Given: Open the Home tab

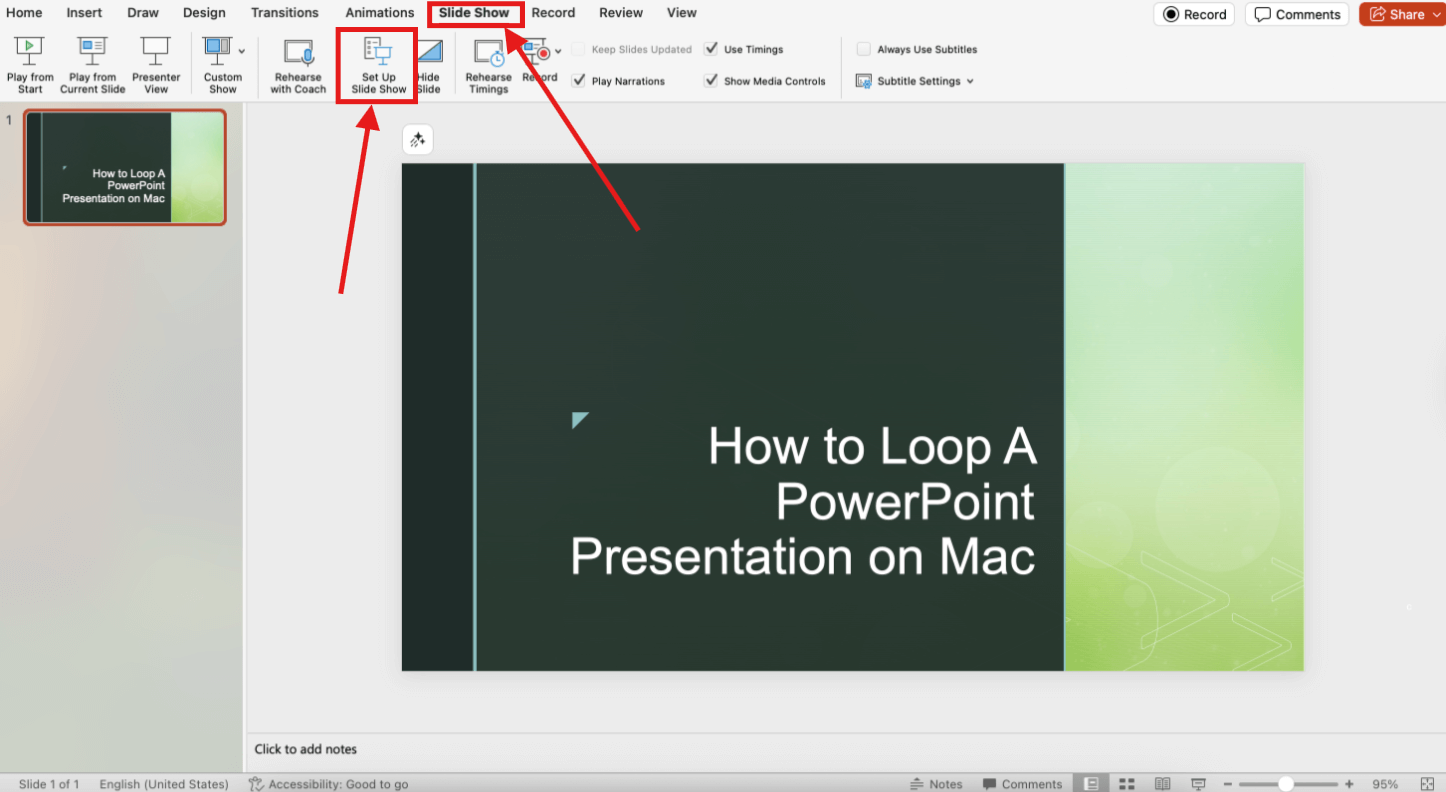Looking at the screenshot, I should [24, 13].
